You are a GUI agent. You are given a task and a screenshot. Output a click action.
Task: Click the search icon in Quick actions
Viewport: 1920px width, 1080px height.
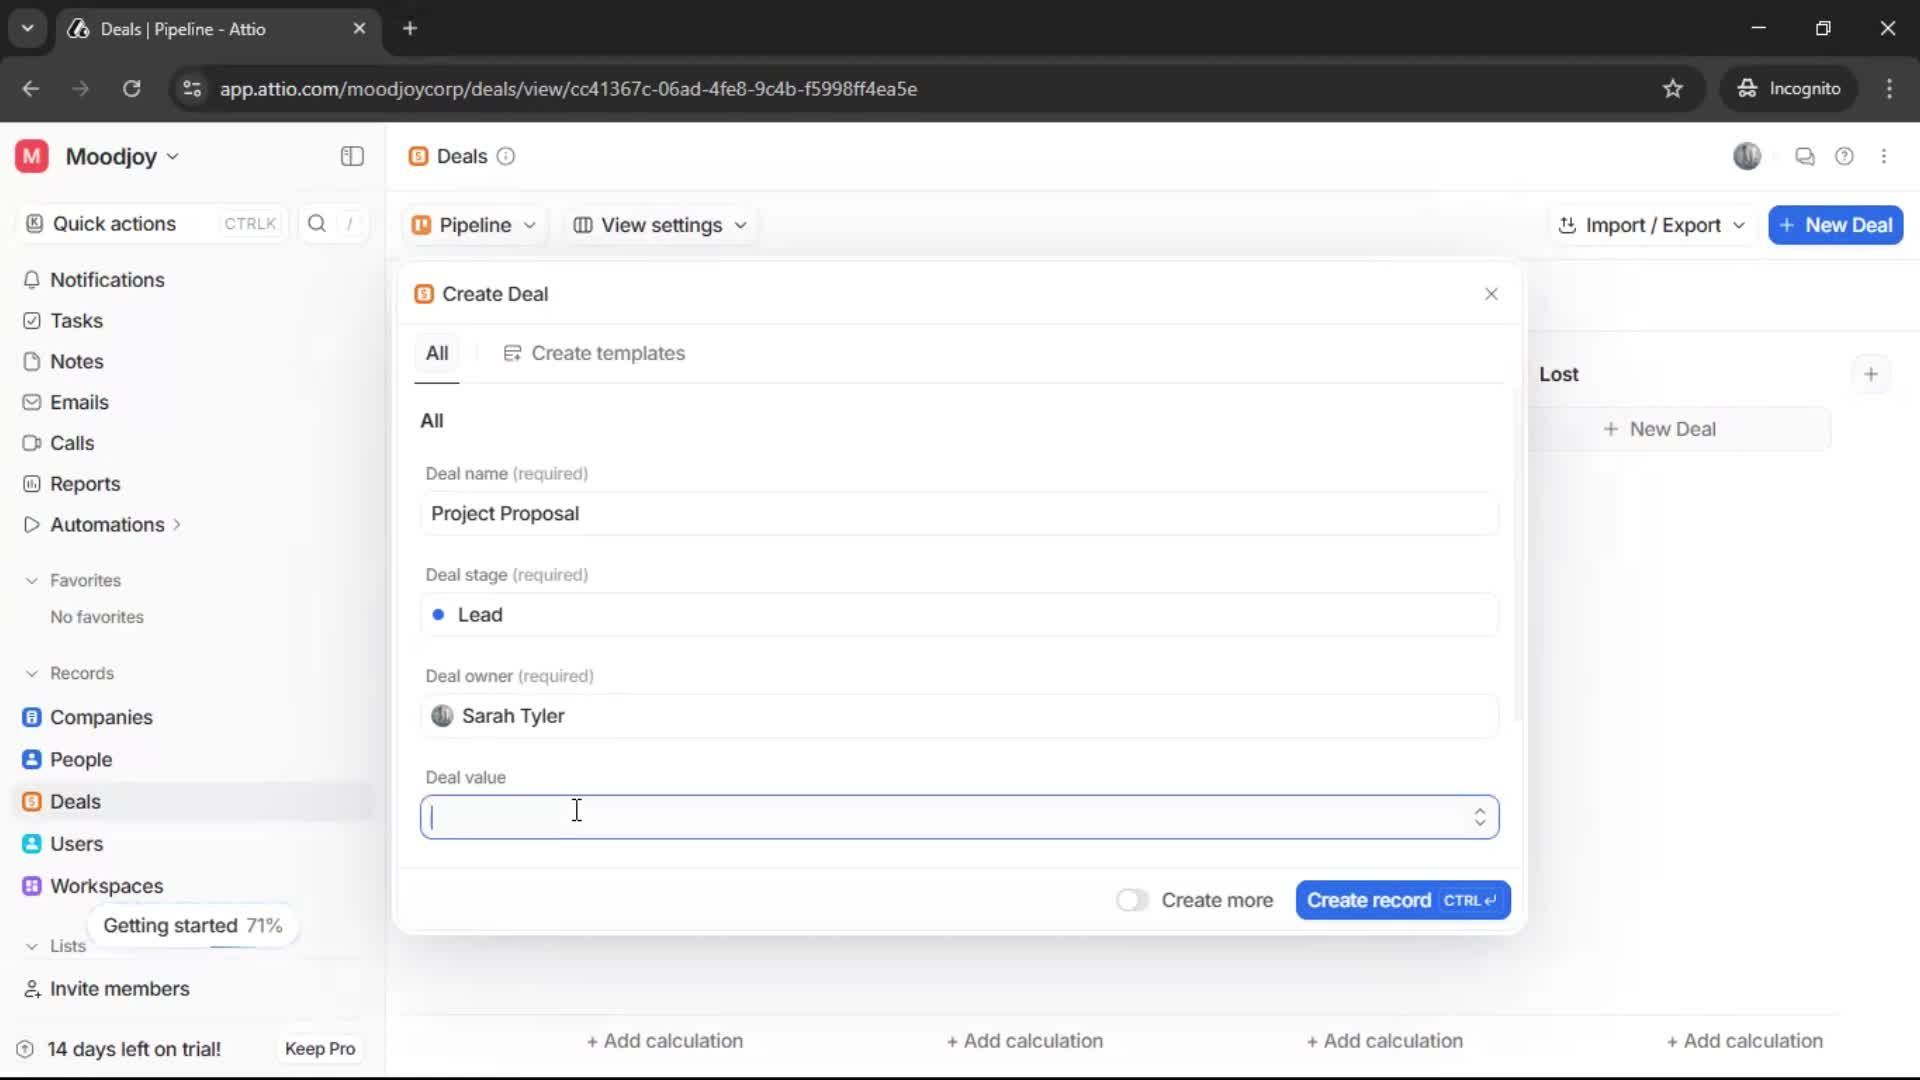click(316, 224)
